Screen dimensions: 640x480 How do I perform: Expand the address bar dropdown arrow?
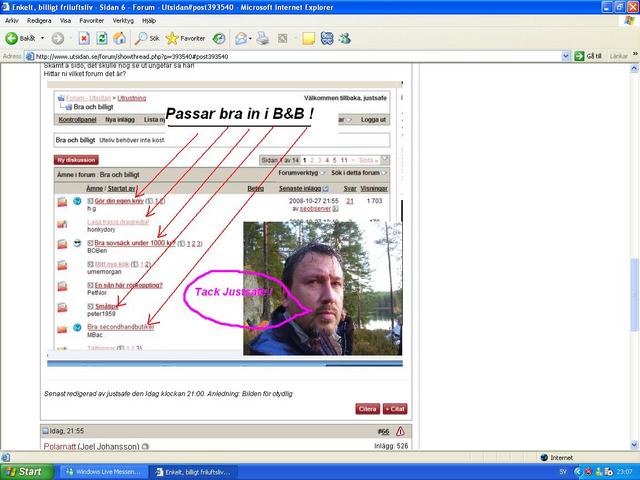tap(565, 56)
